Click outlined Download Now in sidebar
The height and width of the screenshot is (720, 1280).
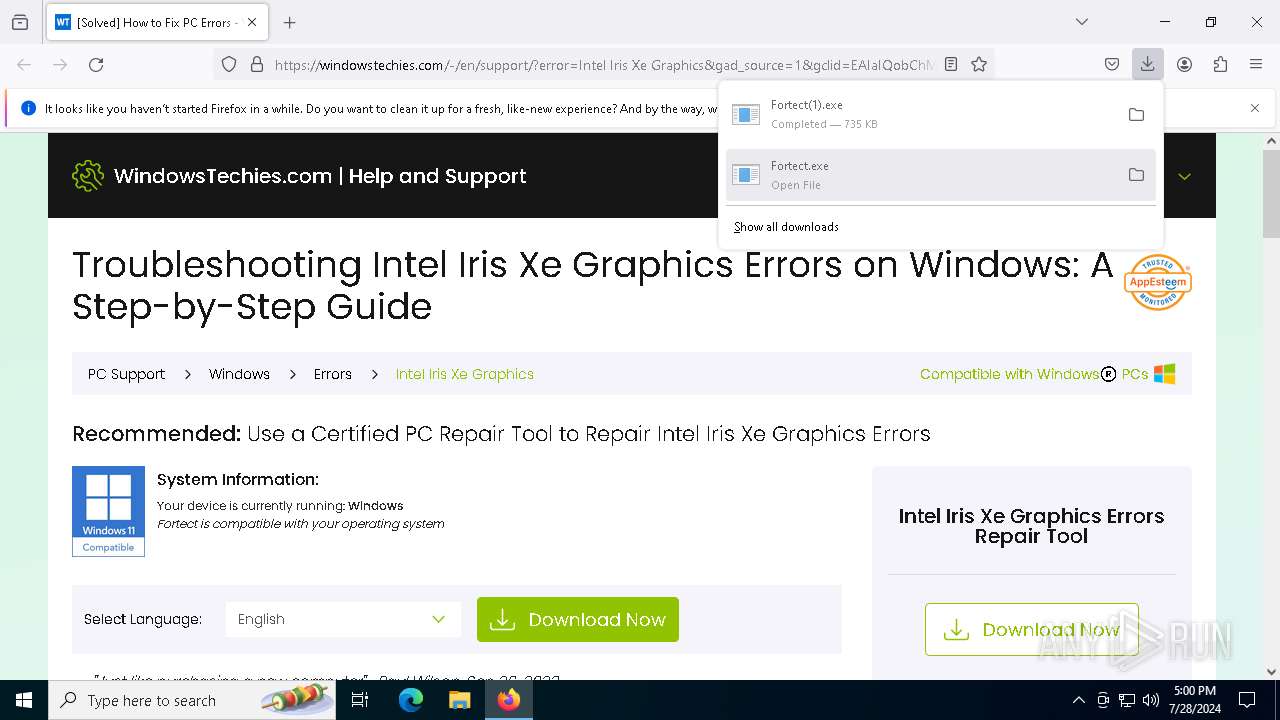click(1031, 629)
